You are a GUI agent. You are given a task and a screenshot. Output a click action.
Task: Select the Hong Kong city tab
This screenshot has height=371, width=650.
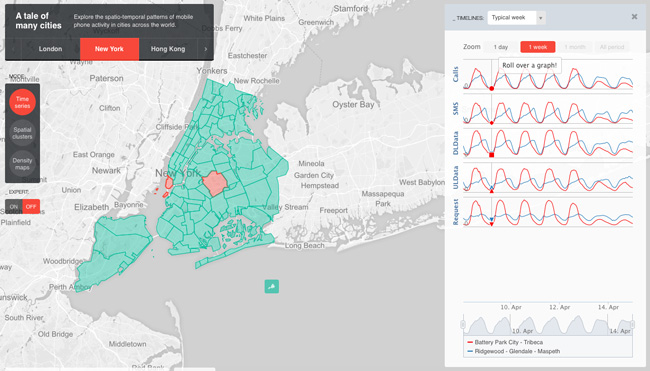pos(168,49)
